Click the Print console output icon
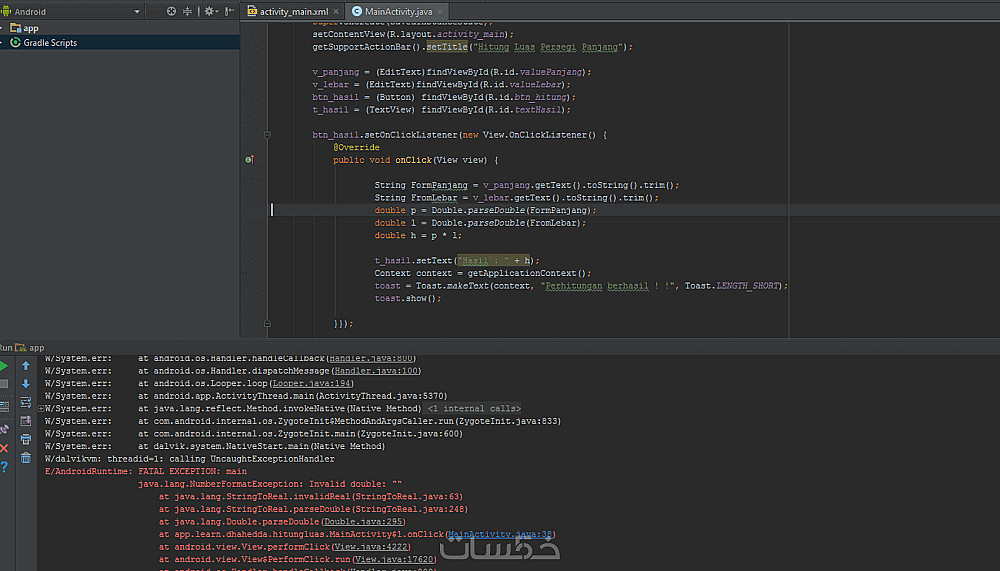 point(26,438)
